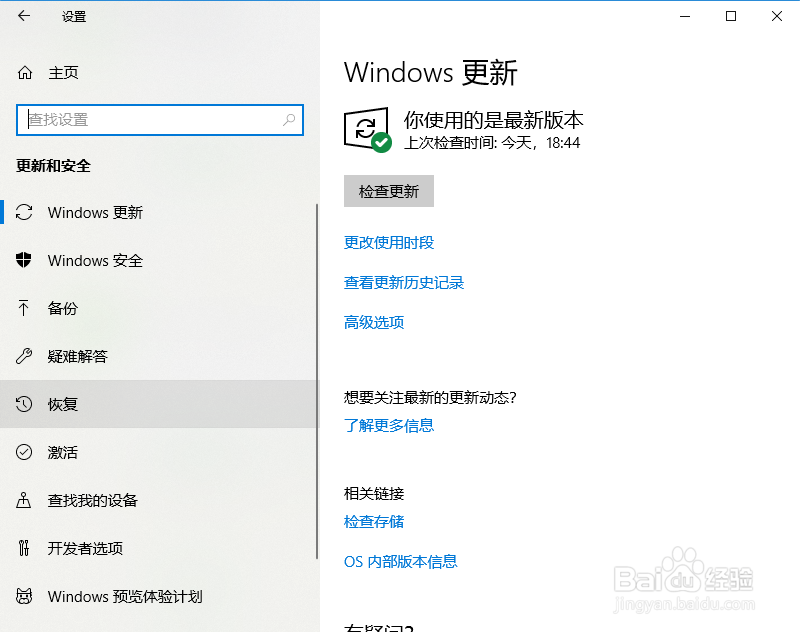Image resolution: width=800 pixels, height=632 pixels.
Task: Click the 开发者选项 developer icon
Action: coord(24,548)
